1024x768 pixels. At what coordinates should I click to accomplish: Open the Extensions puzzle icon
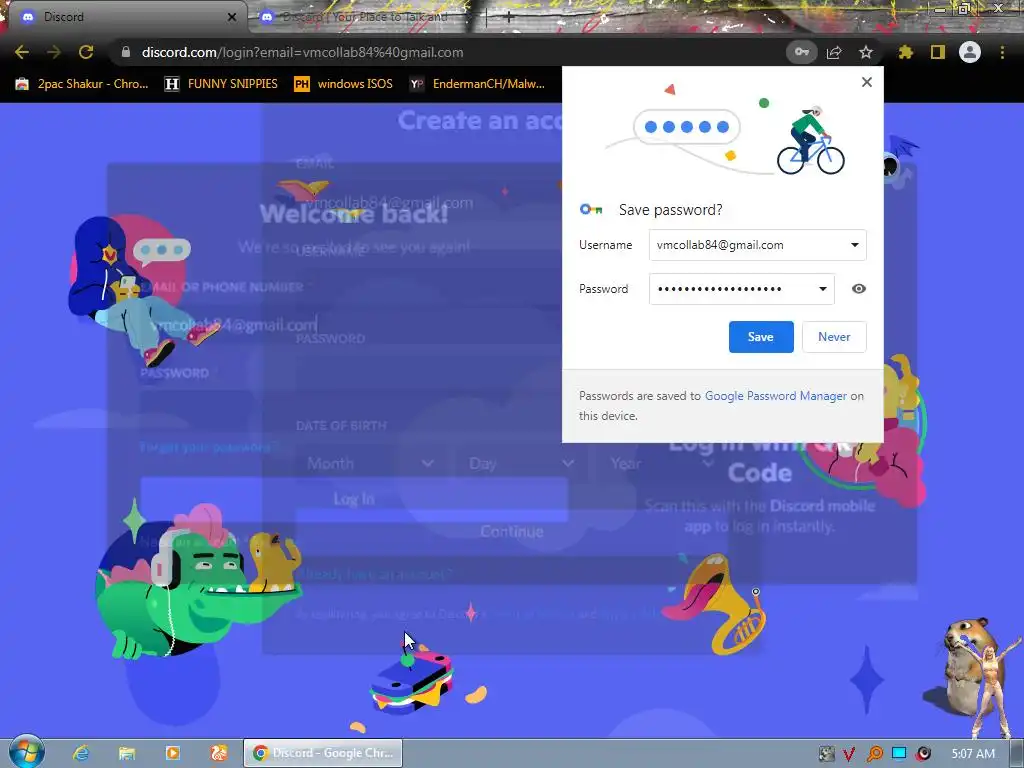coord(906,52)
